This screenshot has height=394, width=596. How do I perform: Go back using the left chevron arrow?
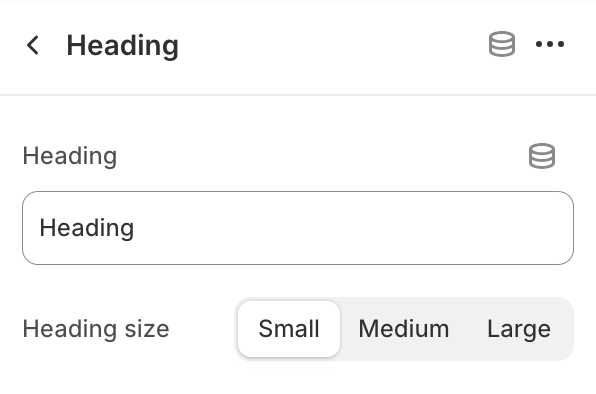coord(33,45)
